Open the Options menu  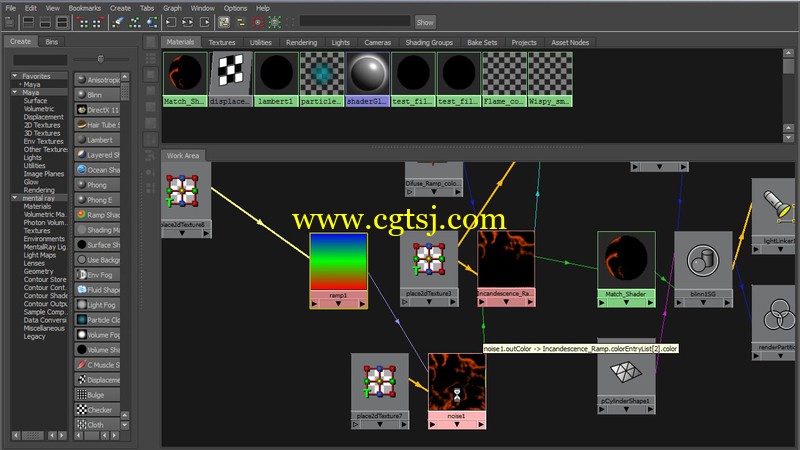click(235, 8)
